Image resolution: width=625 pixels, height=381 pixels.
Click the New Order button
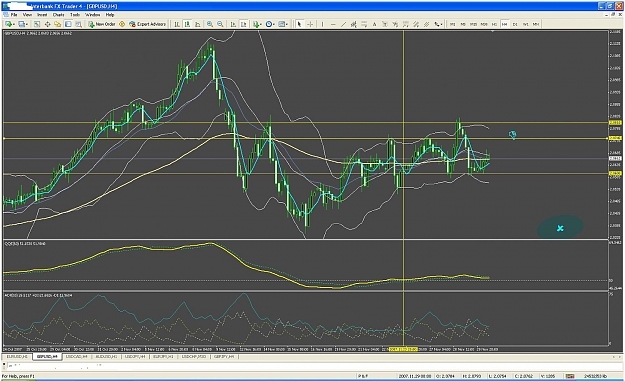tap(102, 24)
